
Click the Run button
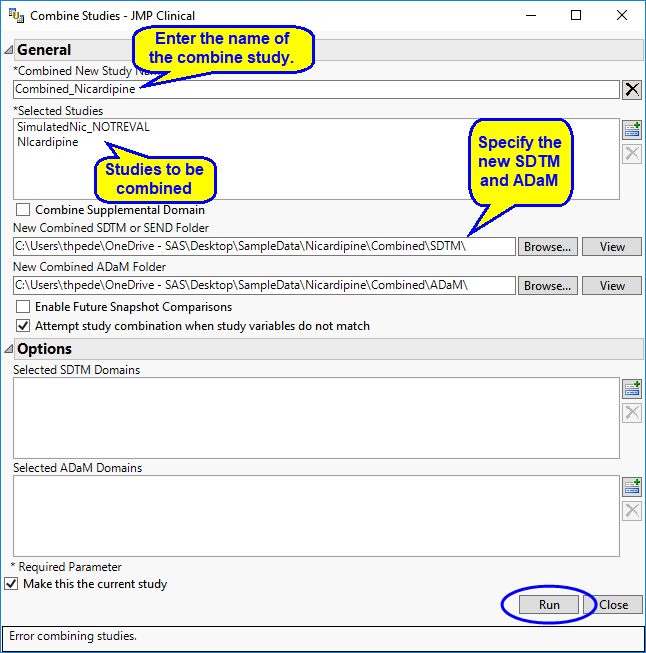click(x=549, y=604)
